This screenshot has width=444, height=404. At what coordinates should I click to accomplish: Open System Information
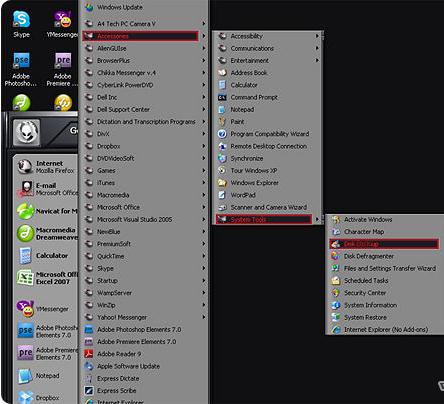(384, 305)
